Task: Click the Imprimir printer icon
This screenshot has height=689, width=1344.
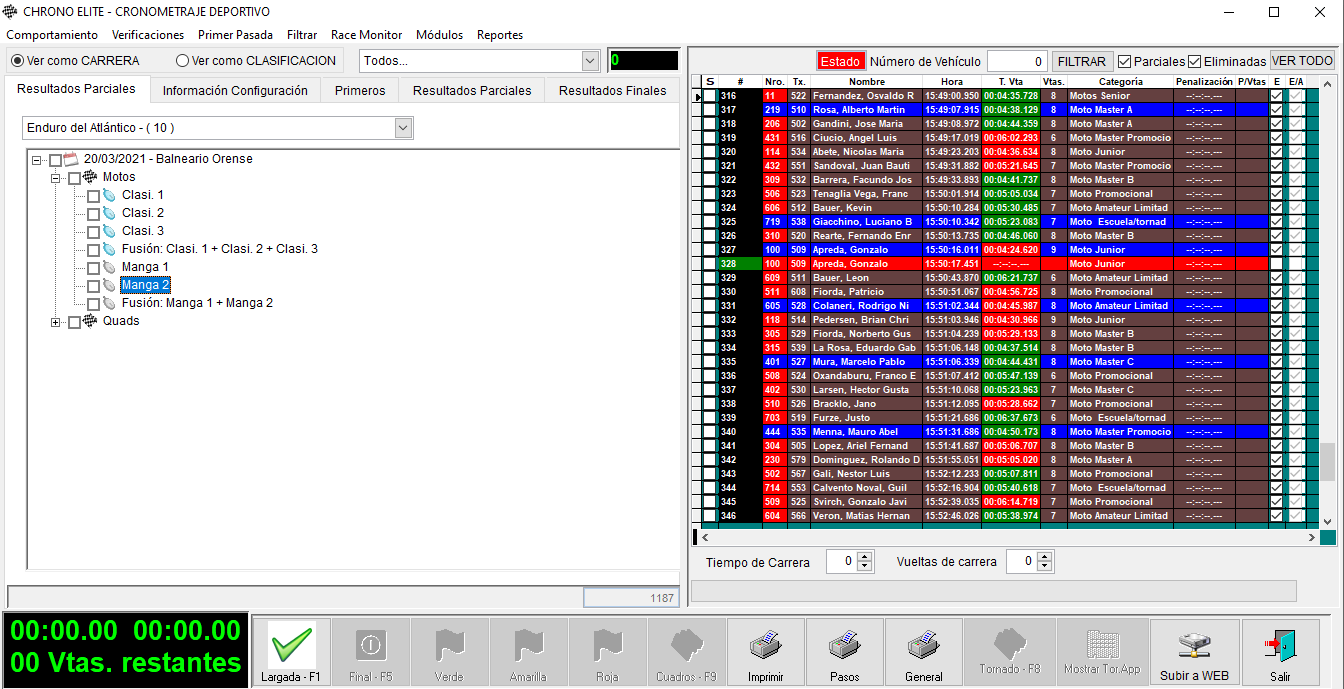Action: 765,646
